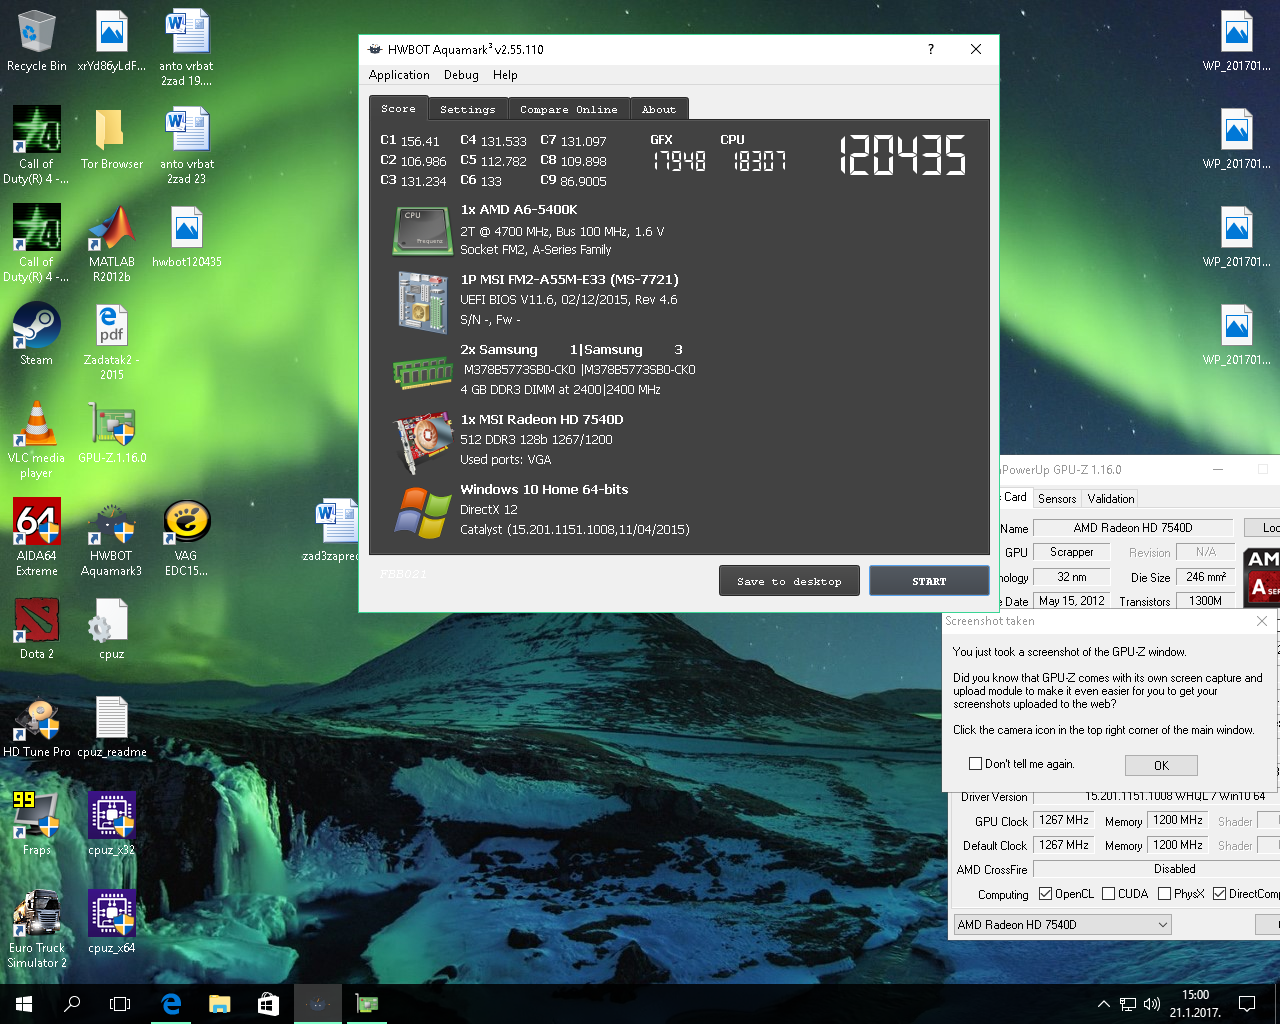Launch Dota 2 shortcut
The image size is (1280, 1024).
37,628
